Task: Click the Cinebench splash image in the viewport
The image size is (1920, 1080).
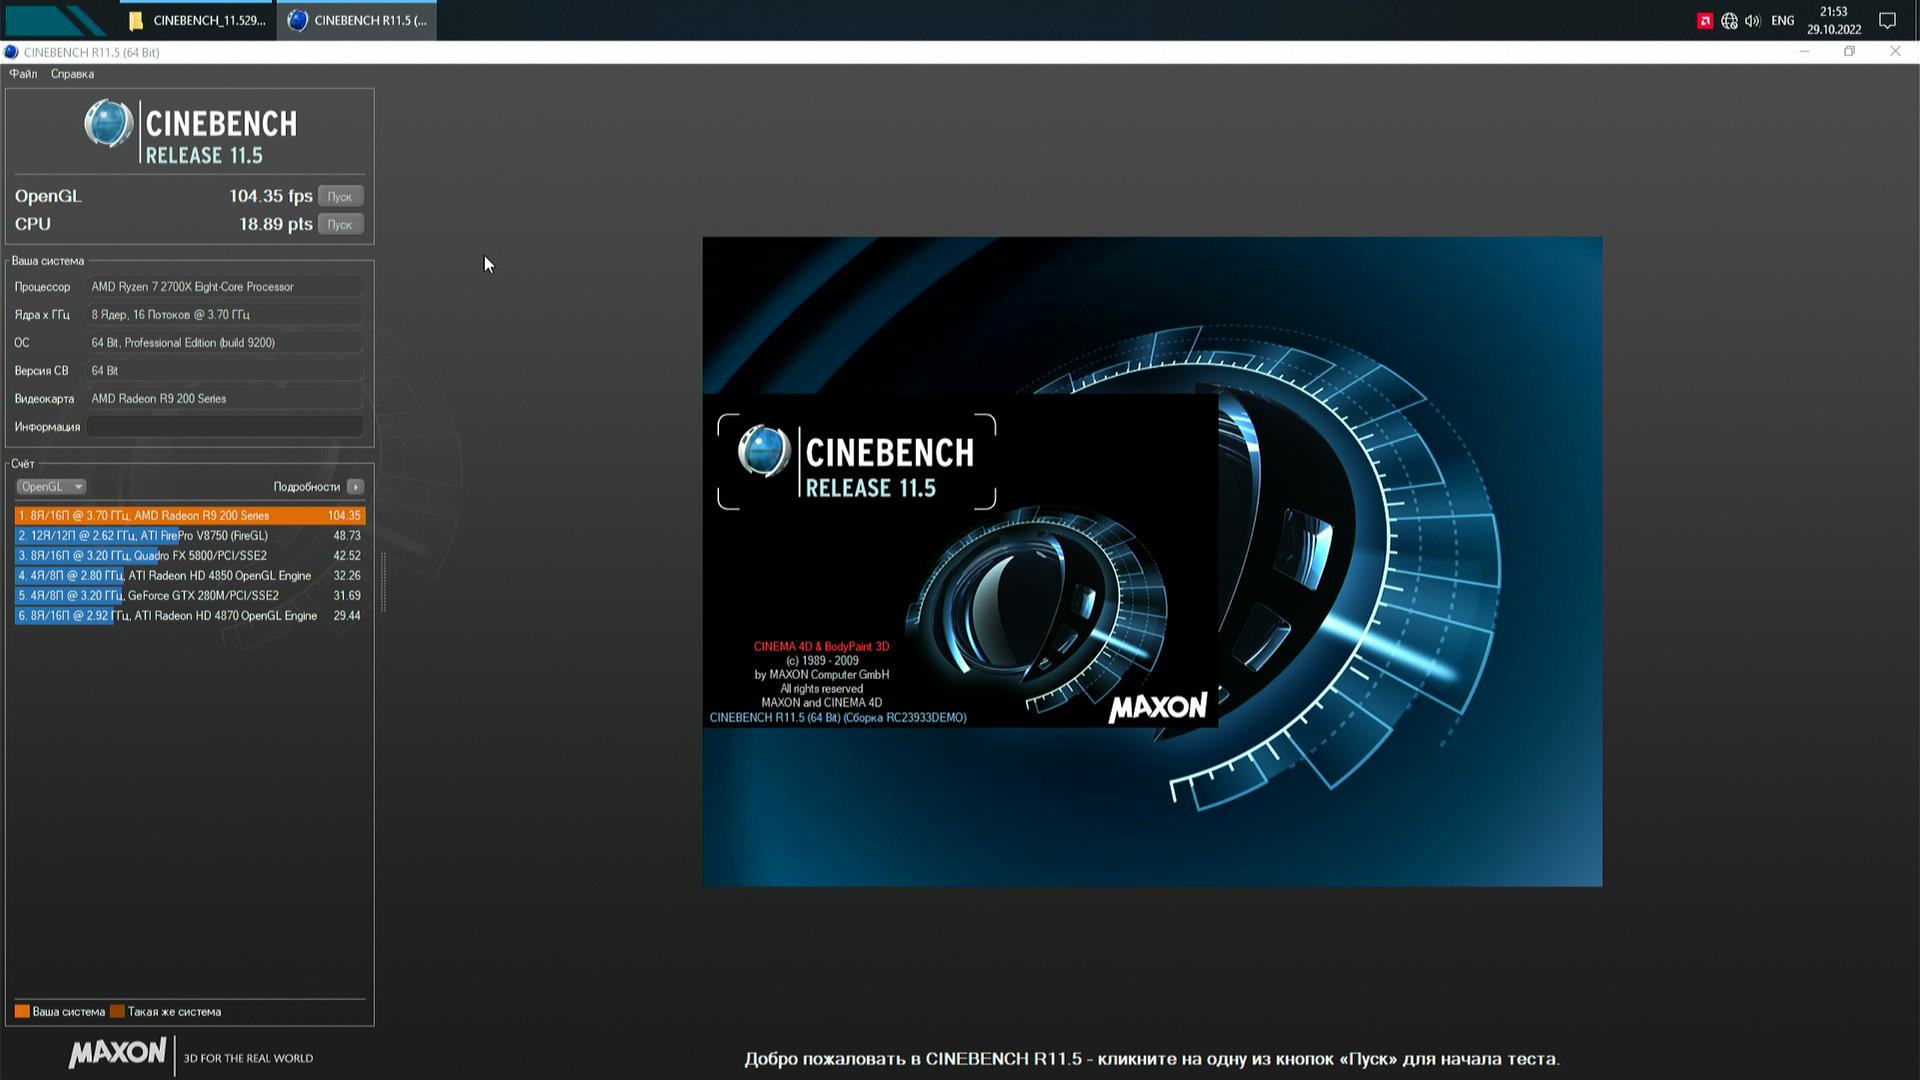Action: tap(1151, 561)
